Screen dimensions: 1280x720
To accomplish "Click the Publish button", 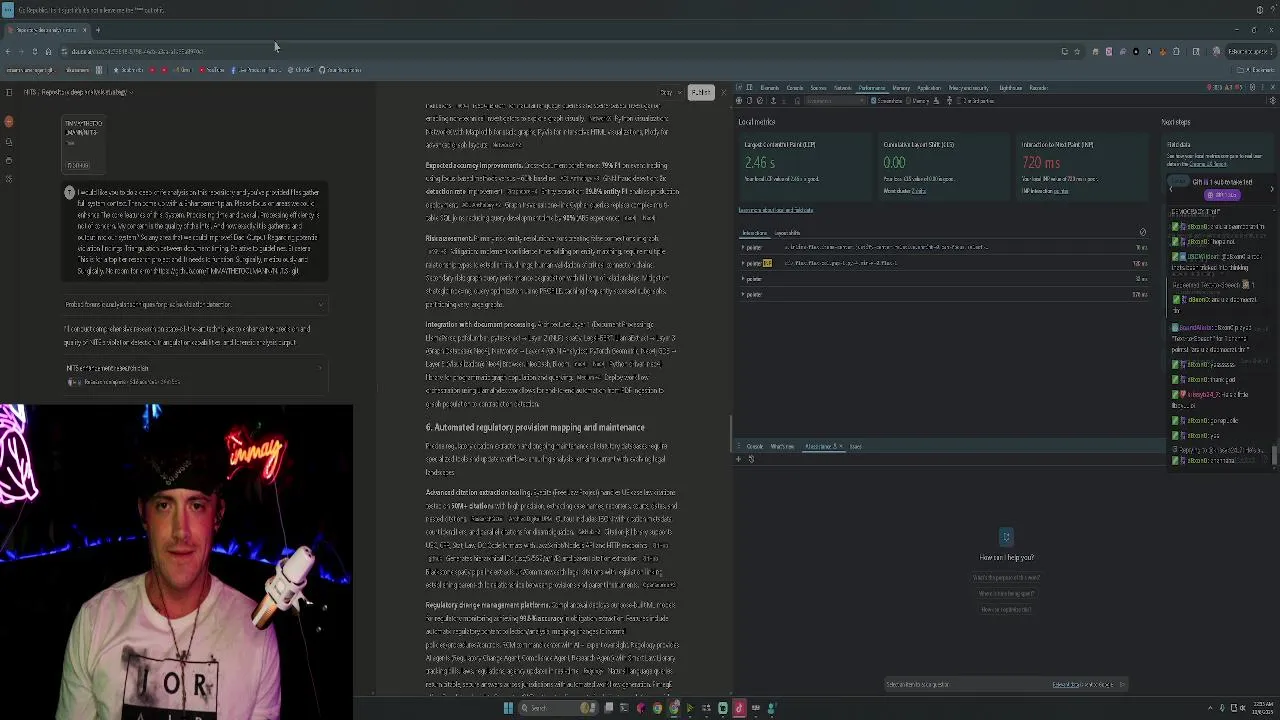I will (x=700, y=93).
